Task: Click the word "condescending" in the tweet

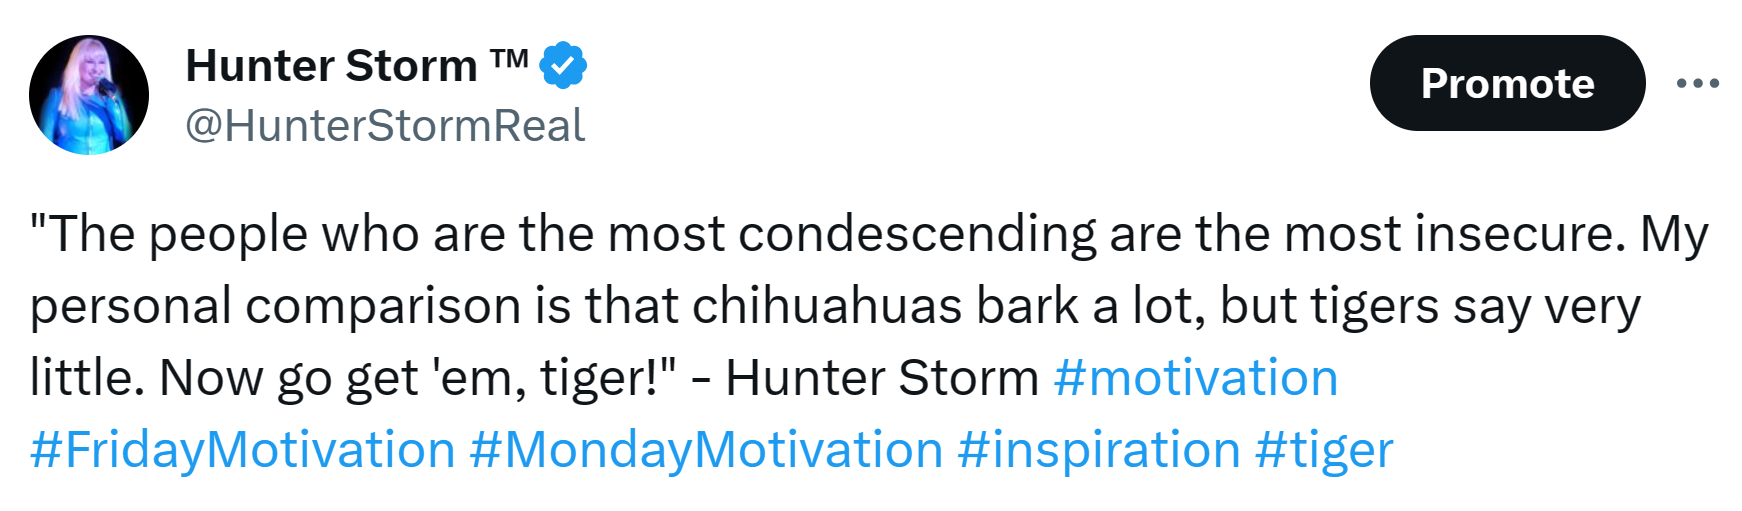Action: click(x=917, y=235)
